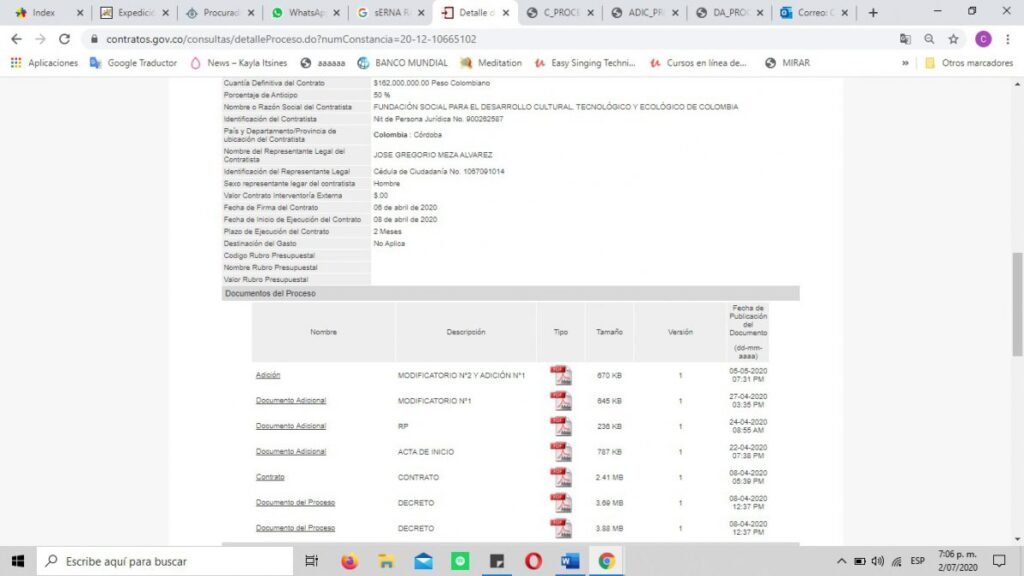Launch Word from the taskbar
The image size is (1024, 576).
[570, 561]
